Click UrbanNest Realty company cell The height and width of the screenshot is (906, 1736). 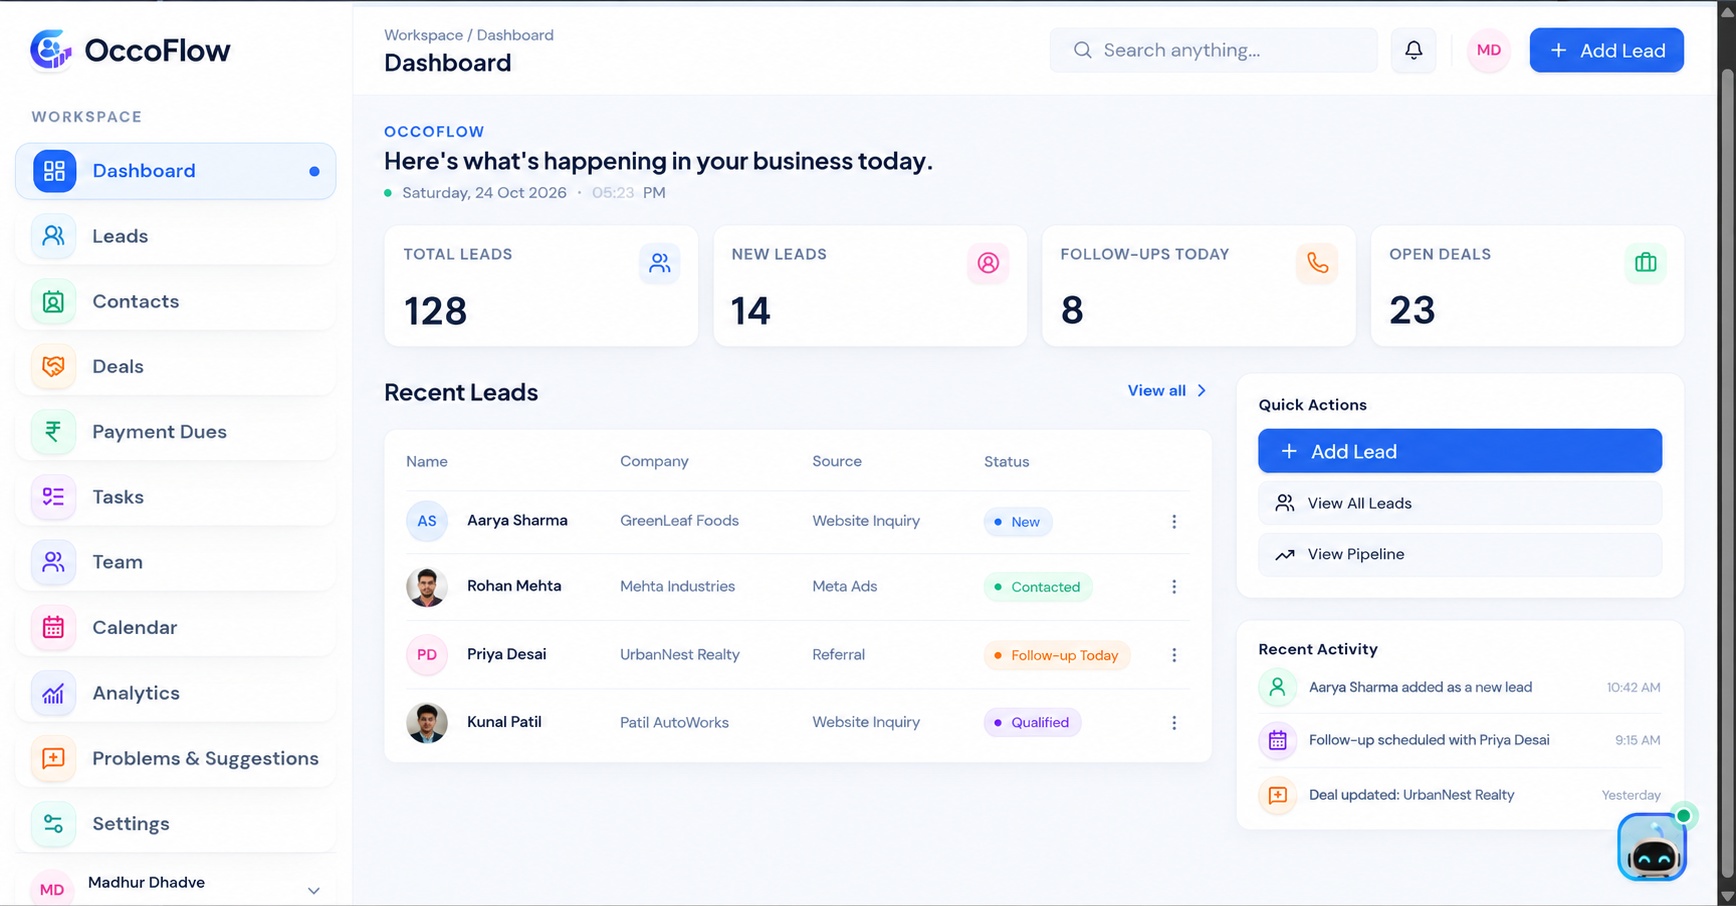point(680,654)
